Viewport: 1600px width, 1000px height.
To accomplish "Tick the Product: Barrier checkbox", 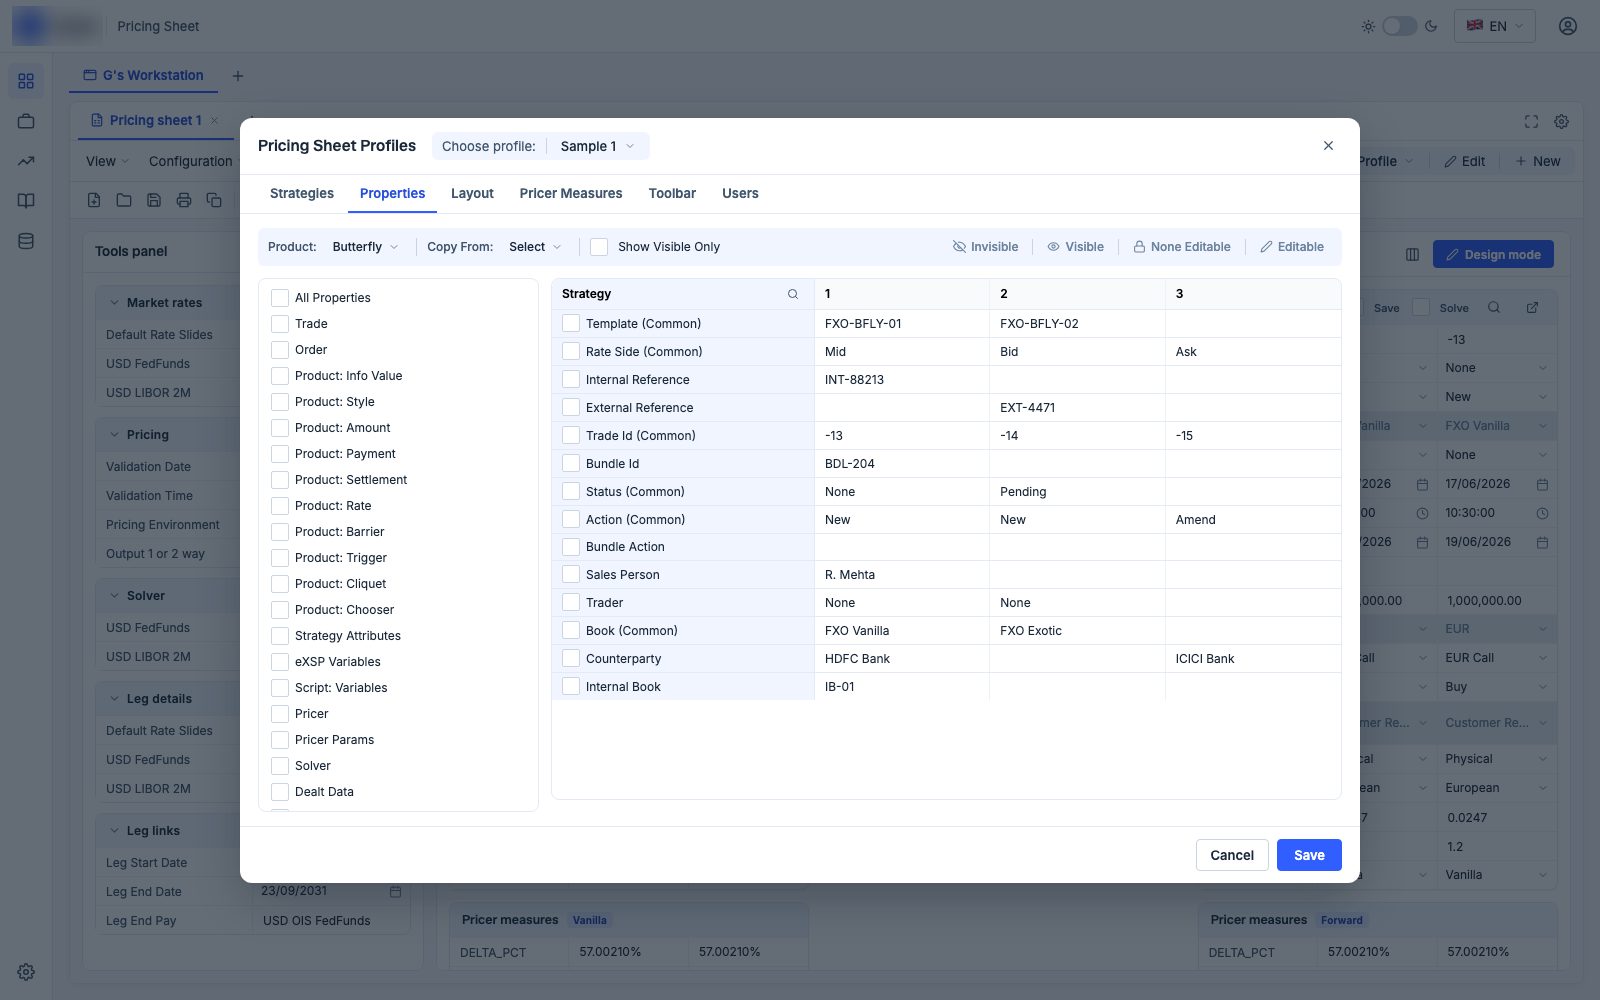I will (280, 532).
